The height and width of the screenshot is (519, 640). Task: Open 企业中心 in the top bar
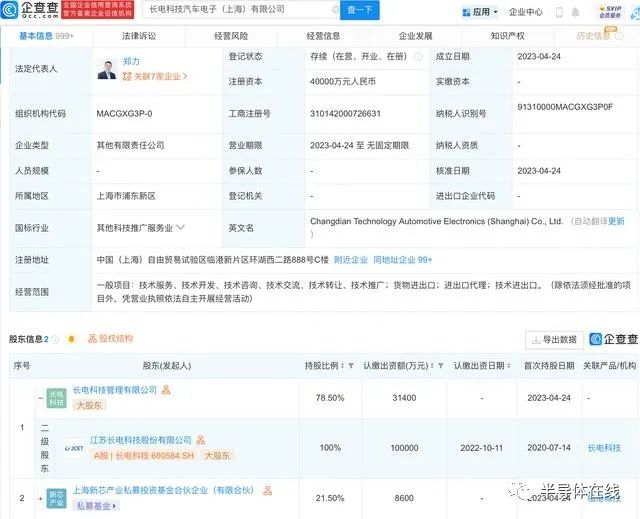(x=526, y=12)
